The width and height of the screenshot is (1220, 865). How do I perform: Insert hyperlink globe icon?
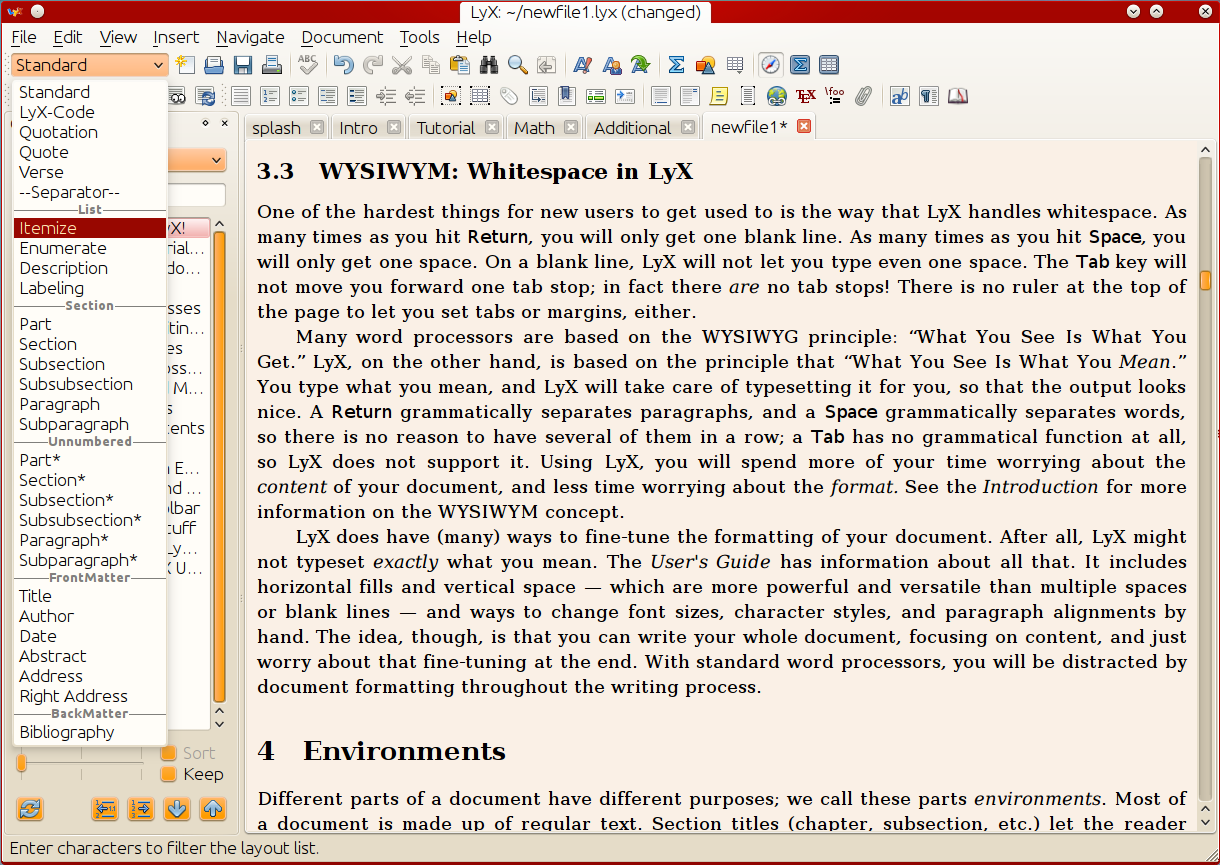coord(777,96)
